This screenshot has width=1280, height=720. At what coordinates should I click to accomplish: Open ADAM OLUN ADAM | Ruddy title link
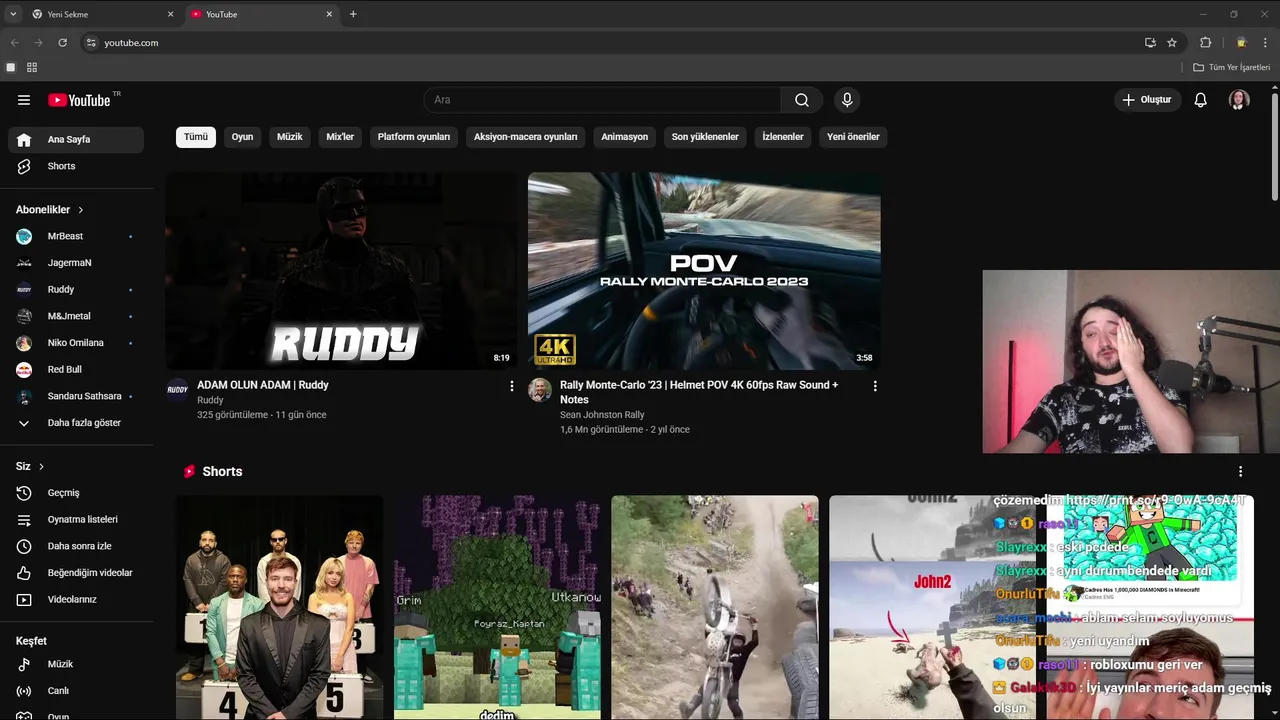tap(263, 385)
